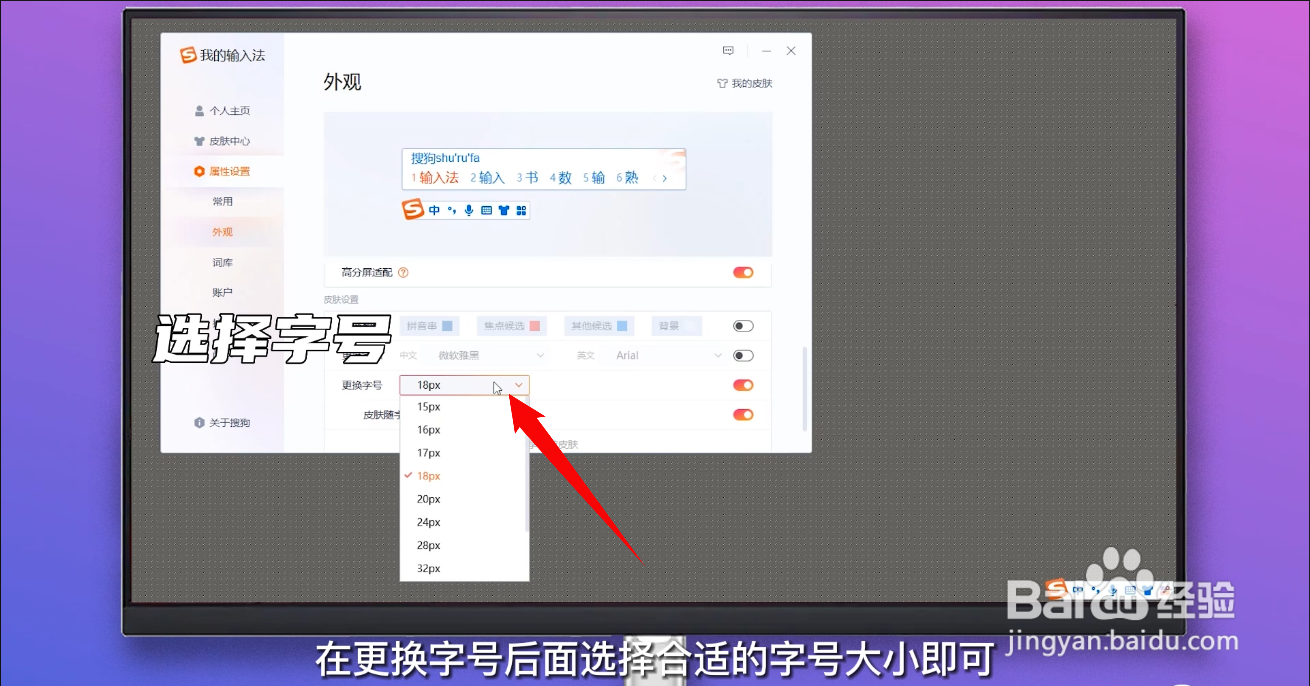Enable the font switch in the Arial row
This screenshot has width=1310, height=686.
[x=743, y=356]
